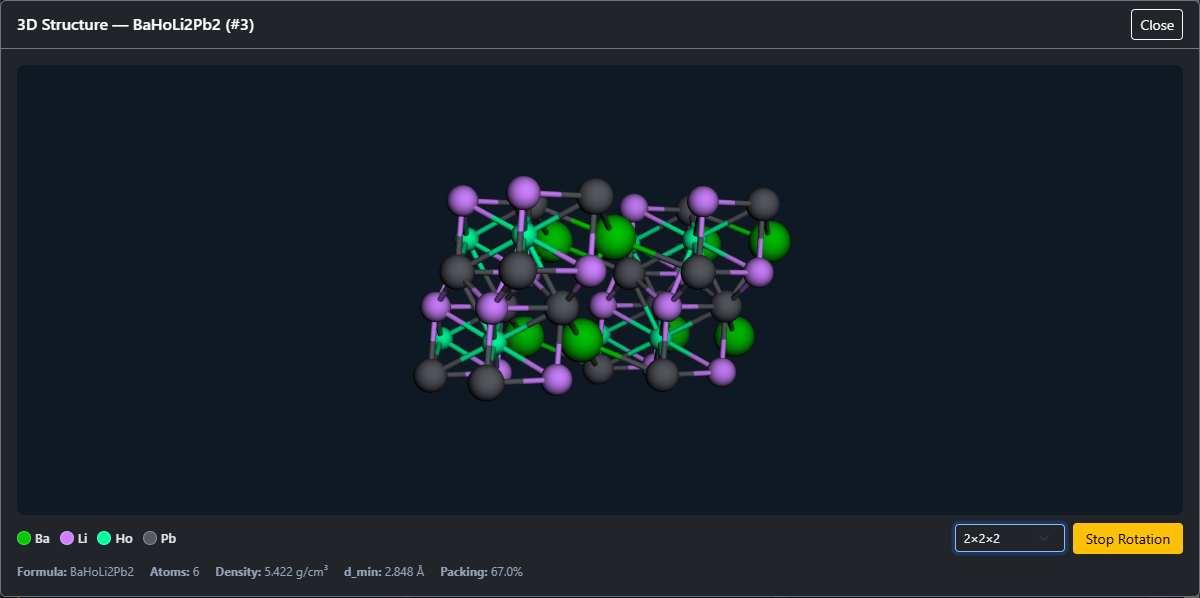The image size is (1200, 598).
Task: Click the green Ba legend swatch
Action: (x=24, y=538)
